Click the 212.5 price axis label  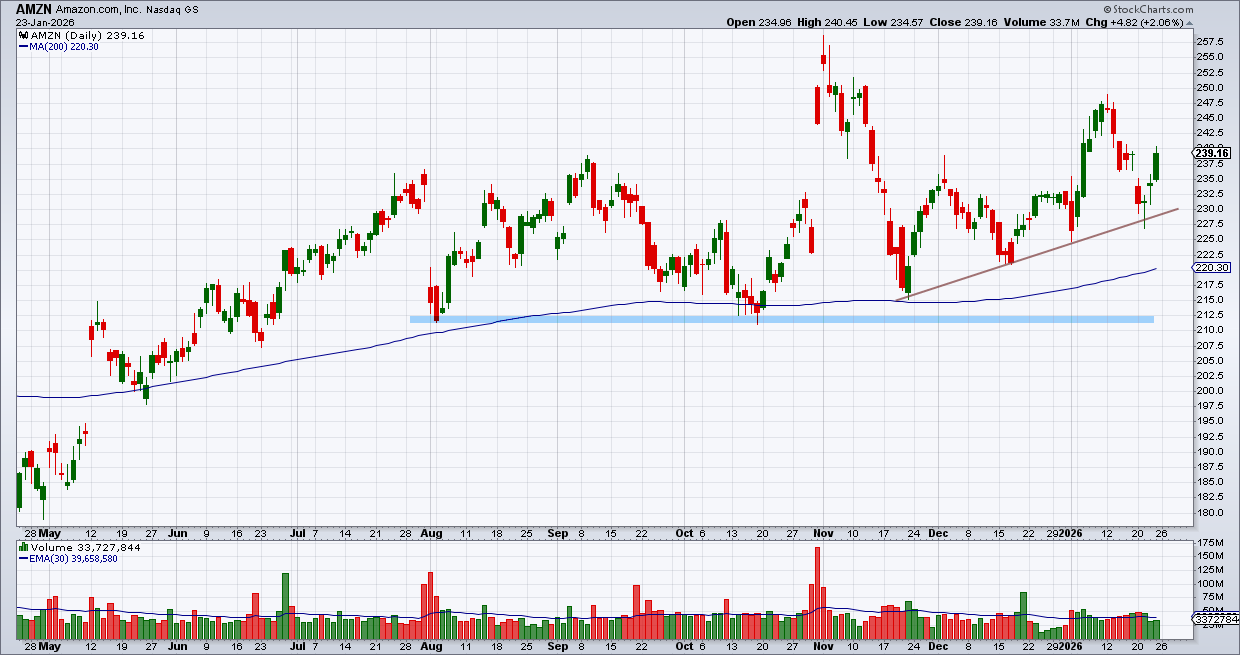point(1209,315)
